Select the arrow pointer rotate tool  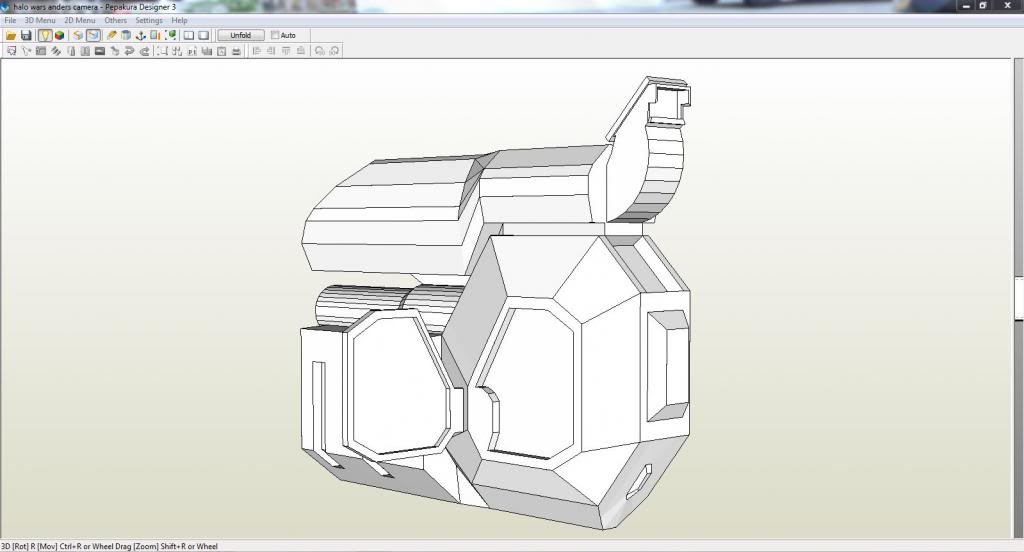pos(26,51)
